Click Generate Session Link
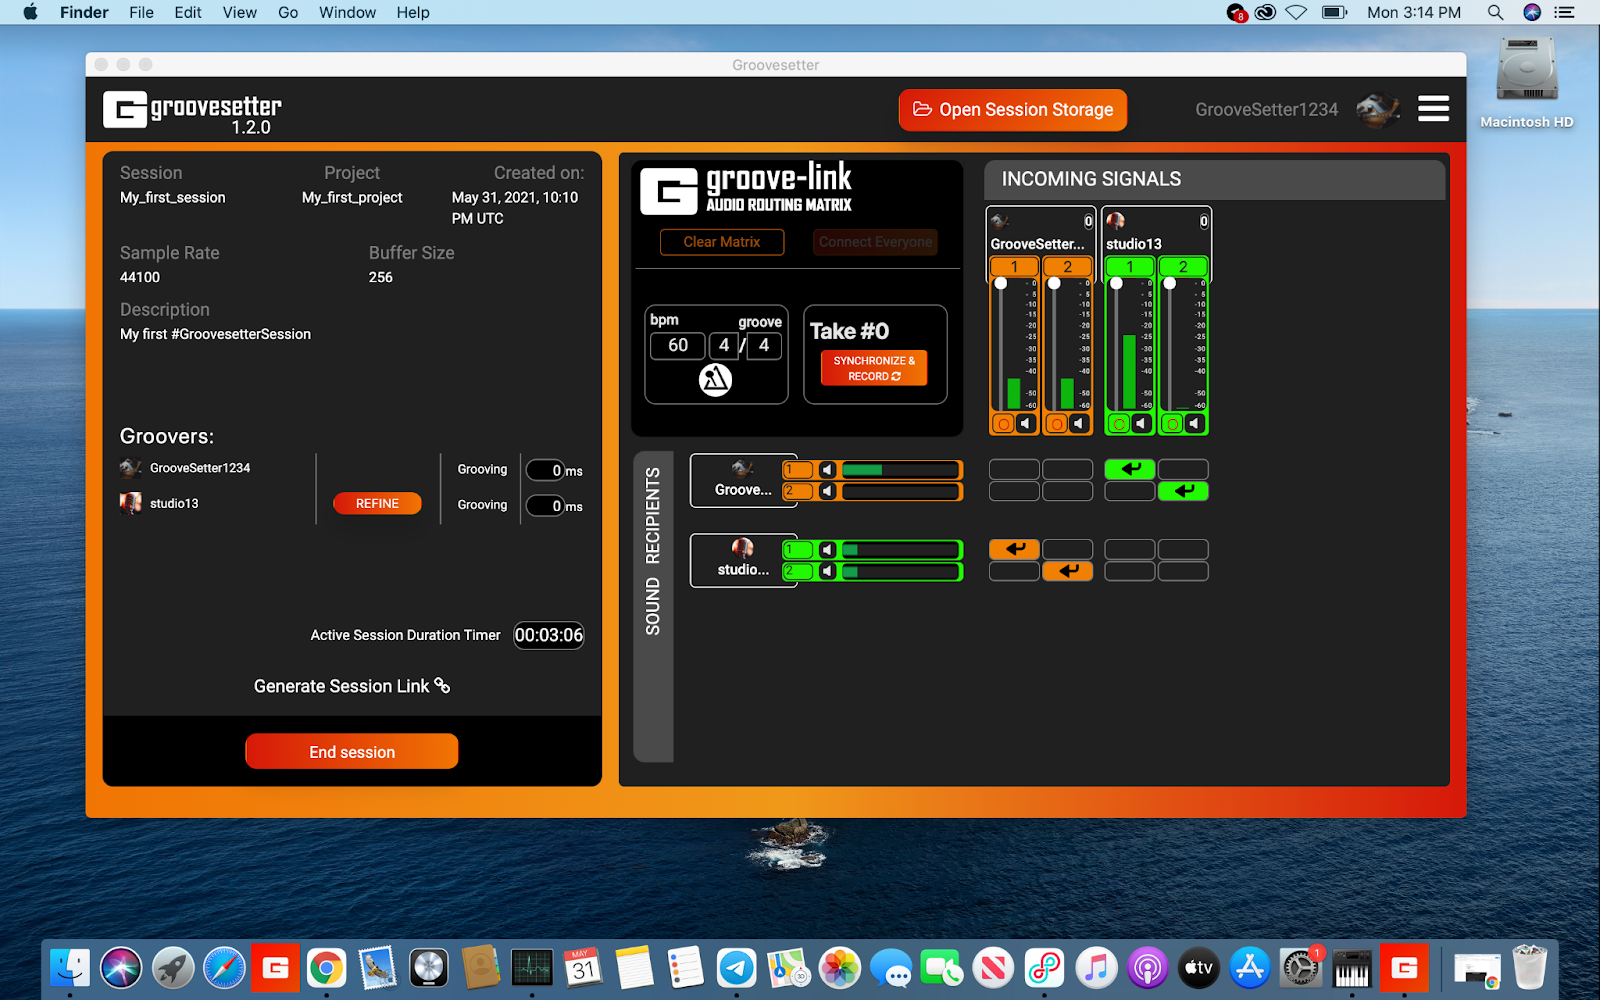This screenshot has width=1600, height=1000. tap(351, 686)
